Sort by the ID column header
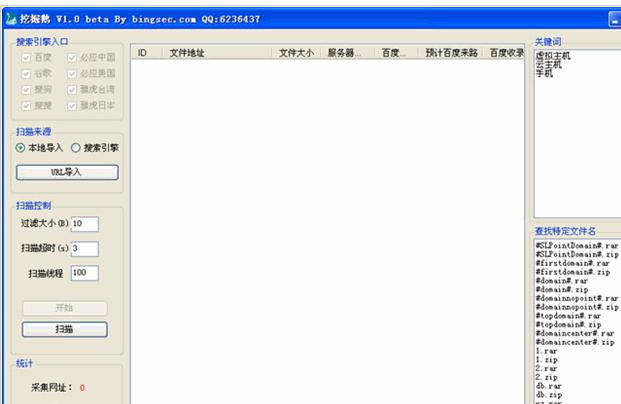The width and height of the screenshot is (621, 404). coord(143,52)
